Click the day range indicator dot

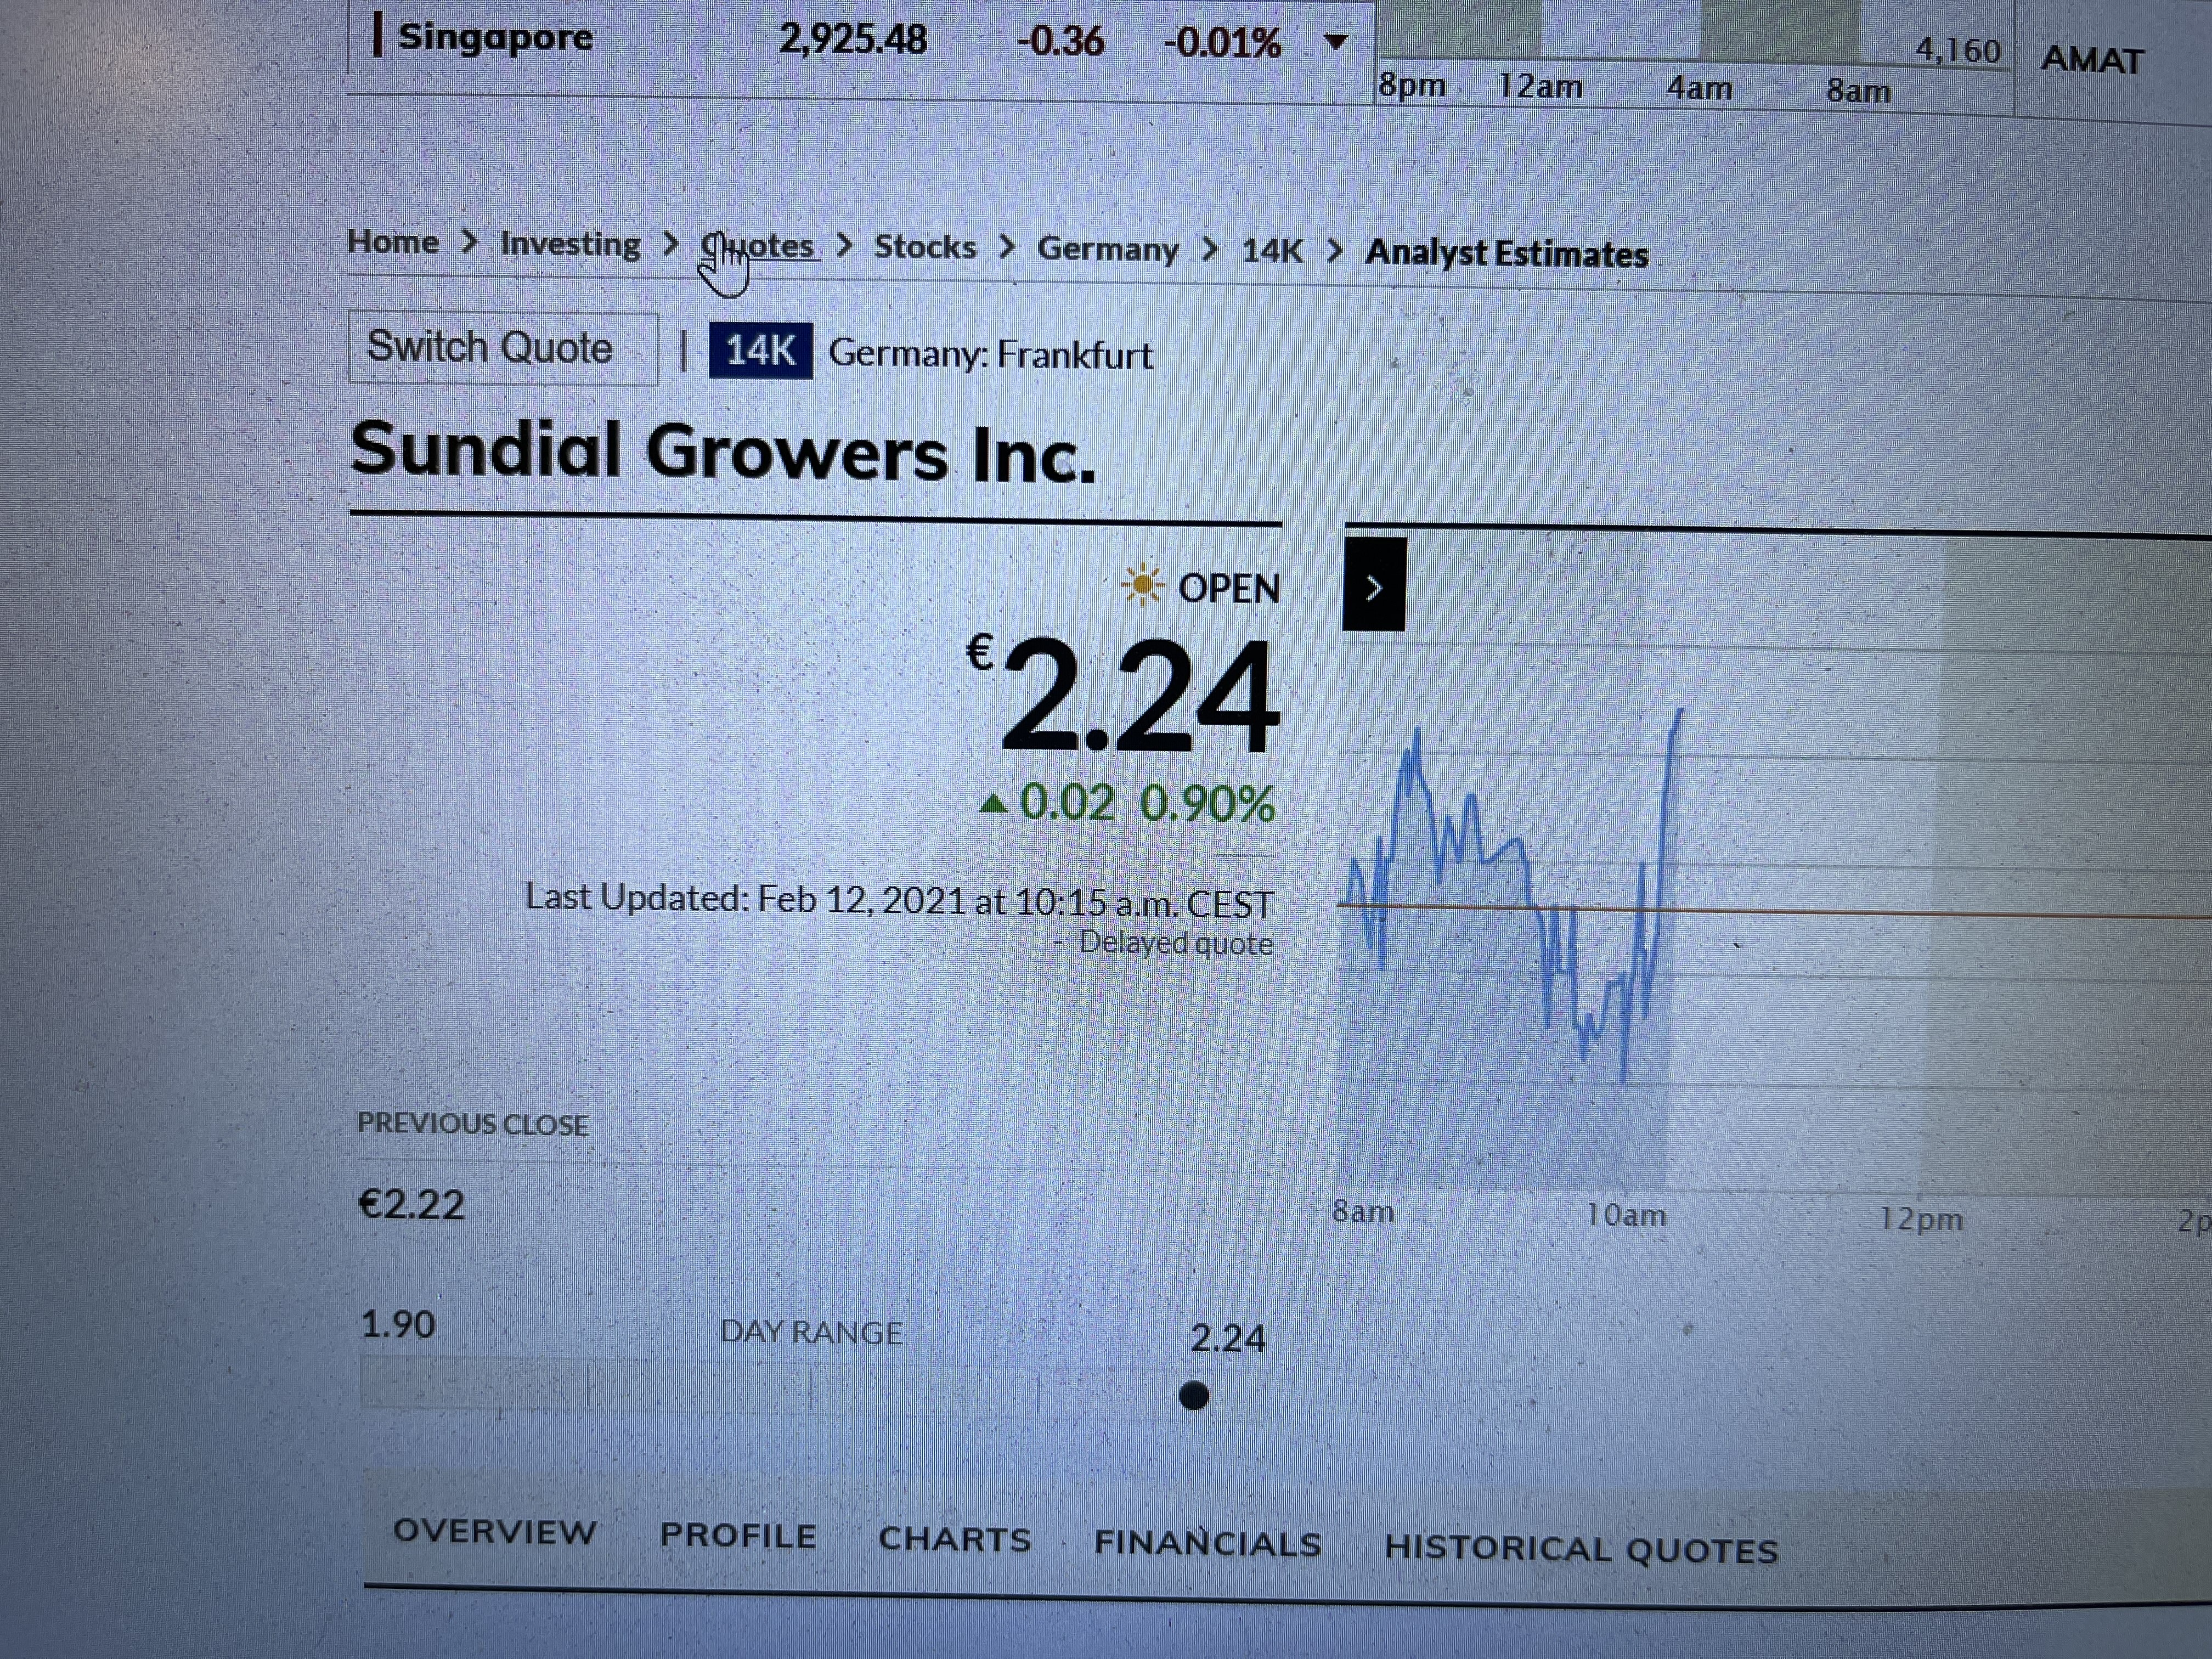pyautogui.click(x=1193, y=1395)
